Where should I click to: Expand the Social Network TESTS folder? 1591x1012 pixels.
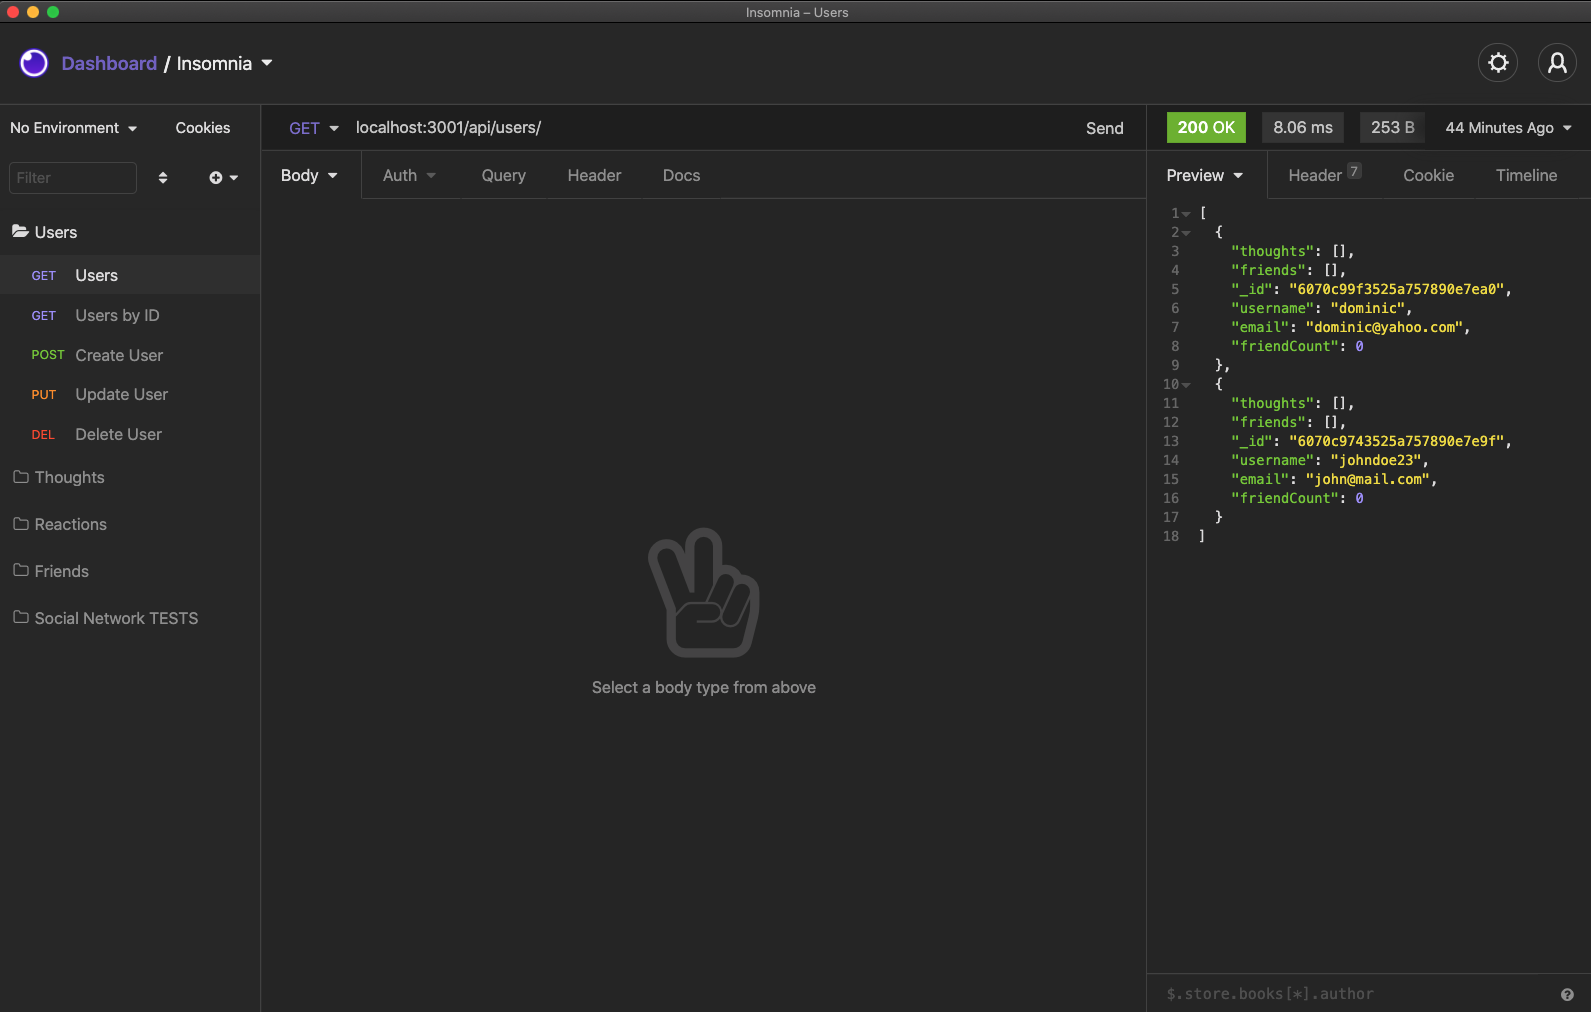click(130, 618)
